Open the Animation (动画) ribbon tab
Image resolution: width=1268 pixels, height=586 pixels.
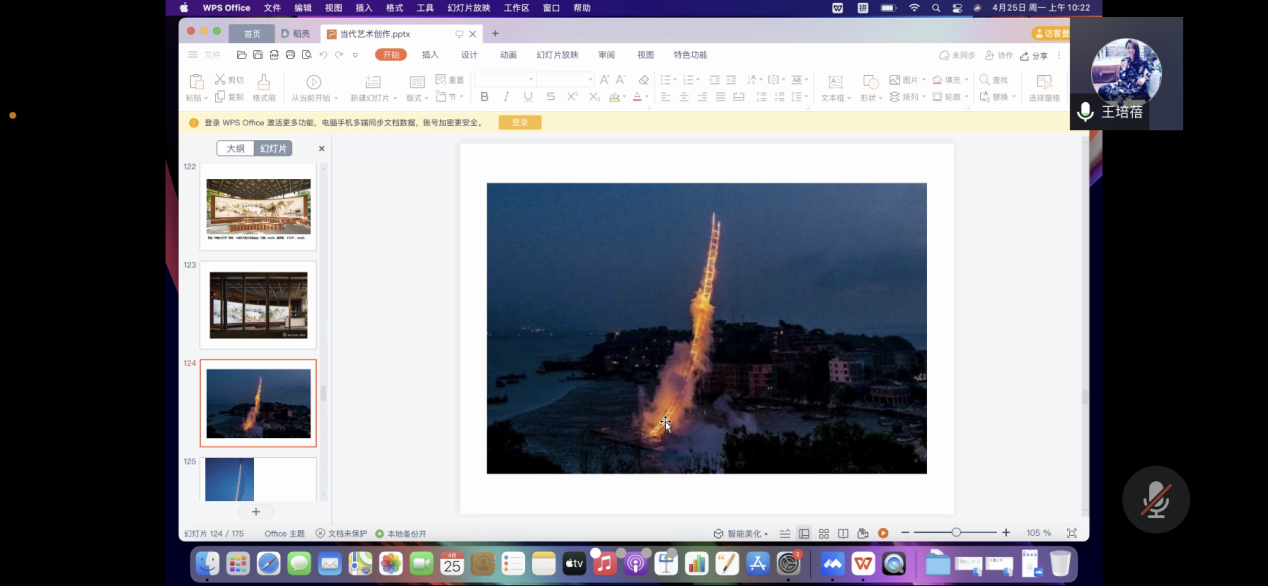(x=508, y=55)
